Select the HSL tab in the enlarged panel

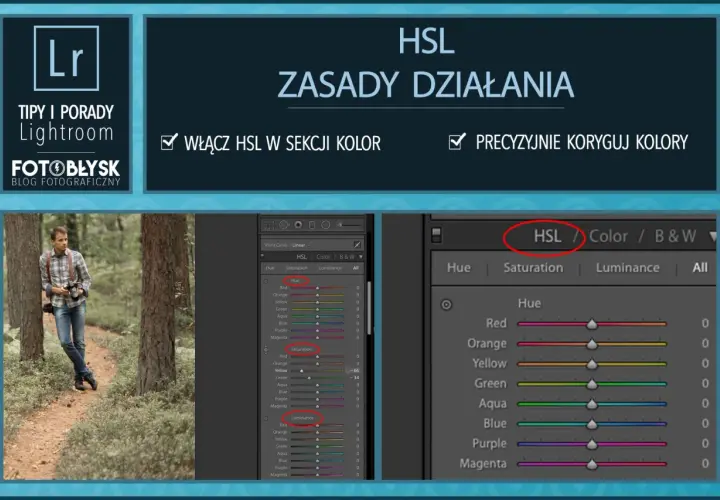547,236
